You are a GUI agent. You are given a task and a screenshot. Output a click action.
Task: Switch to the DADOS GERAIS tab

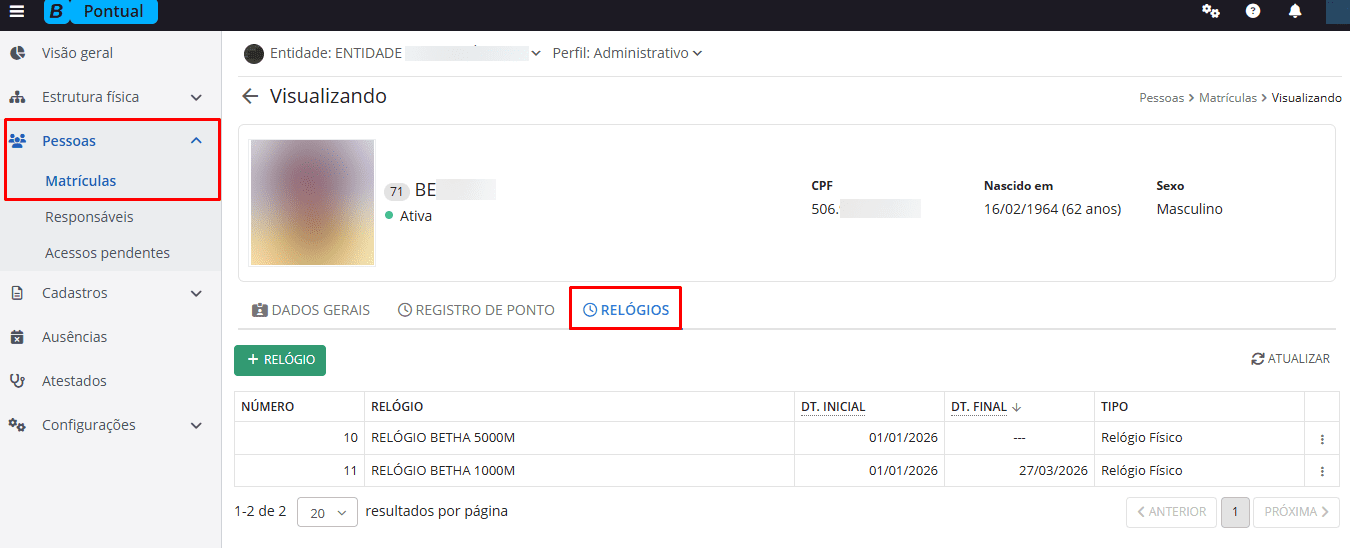(x=311, y=310)
